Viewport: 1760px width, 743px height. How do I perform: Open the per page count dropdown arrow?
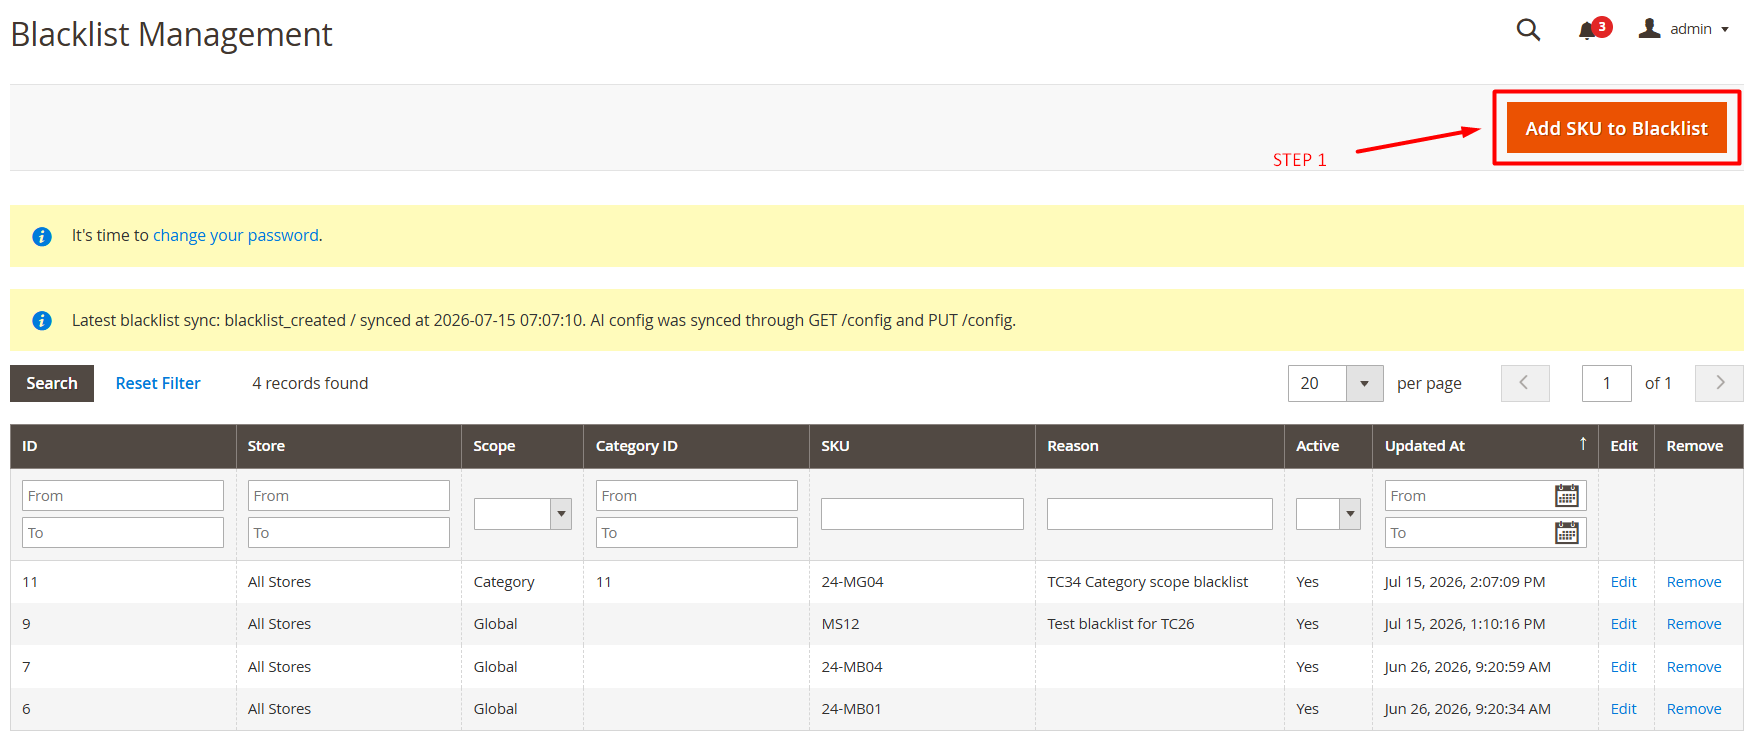point(1365,383)
